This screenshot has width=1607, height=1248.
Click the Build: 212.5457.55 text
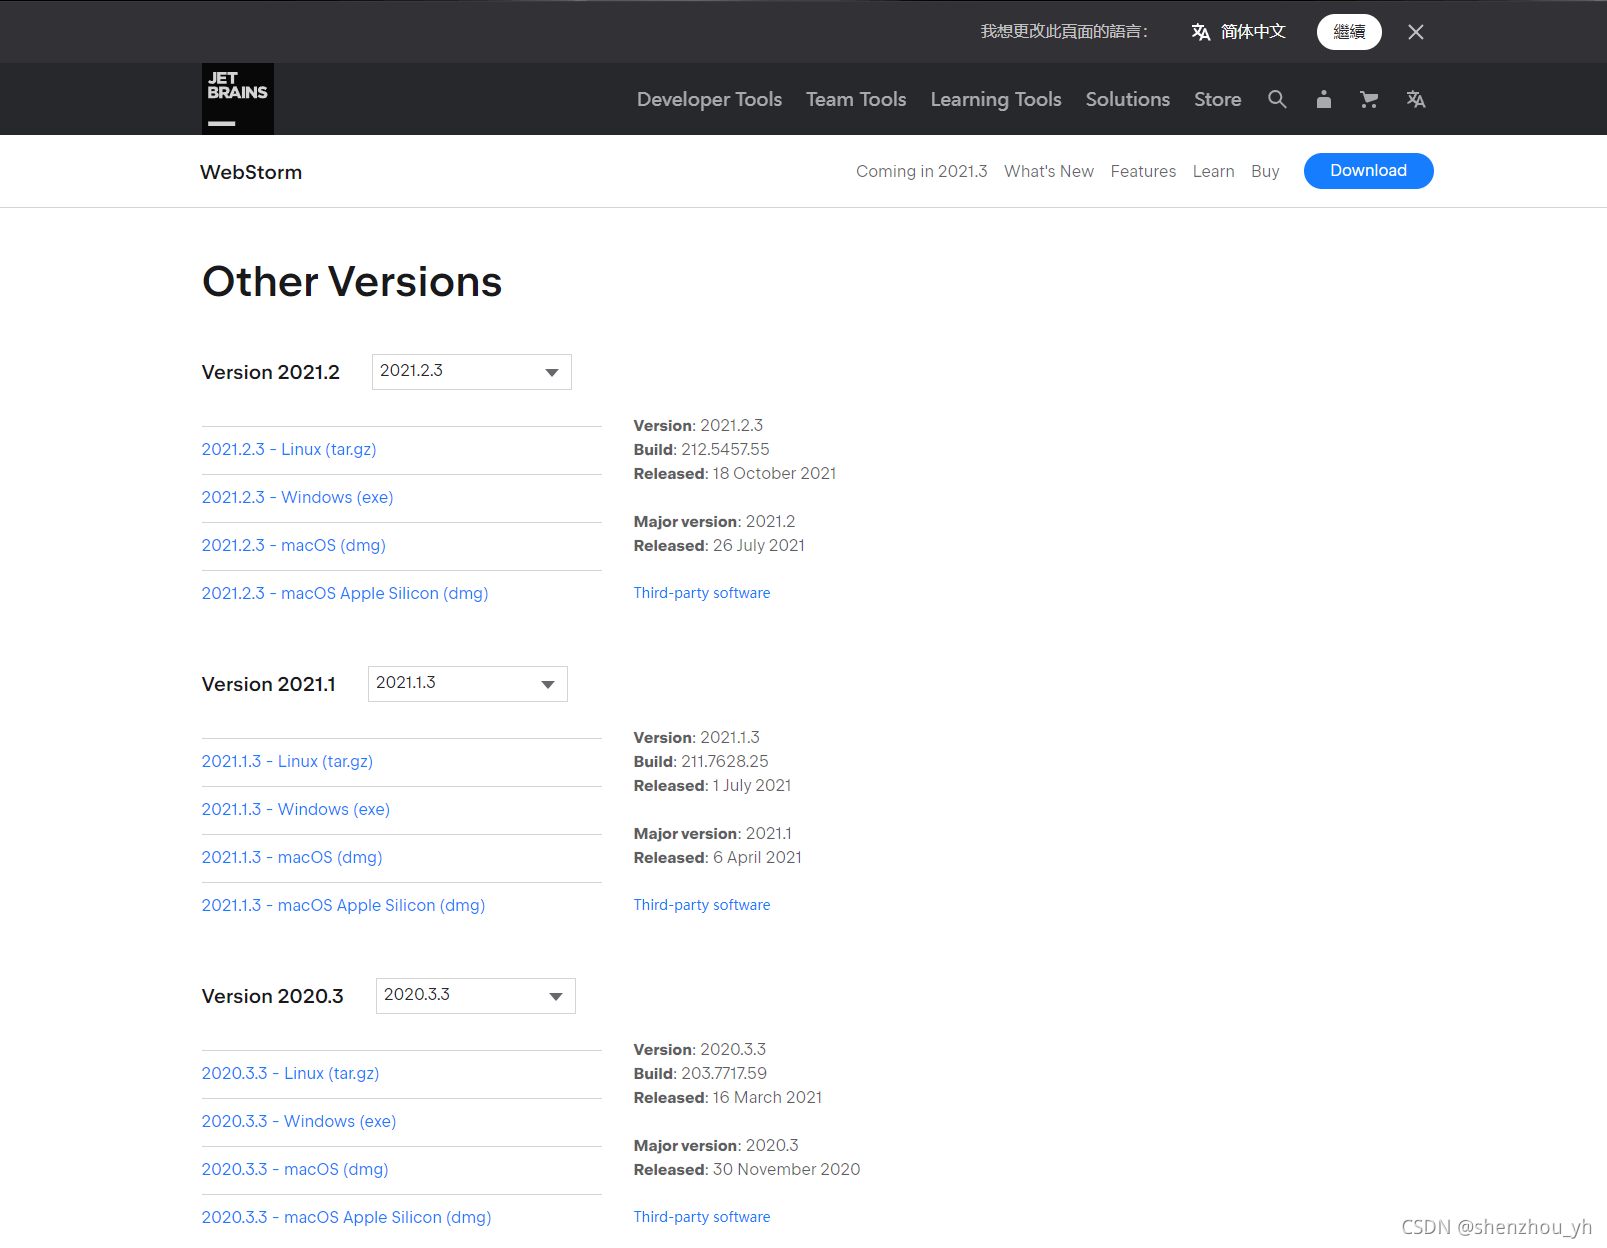click(x=702, y=449)
